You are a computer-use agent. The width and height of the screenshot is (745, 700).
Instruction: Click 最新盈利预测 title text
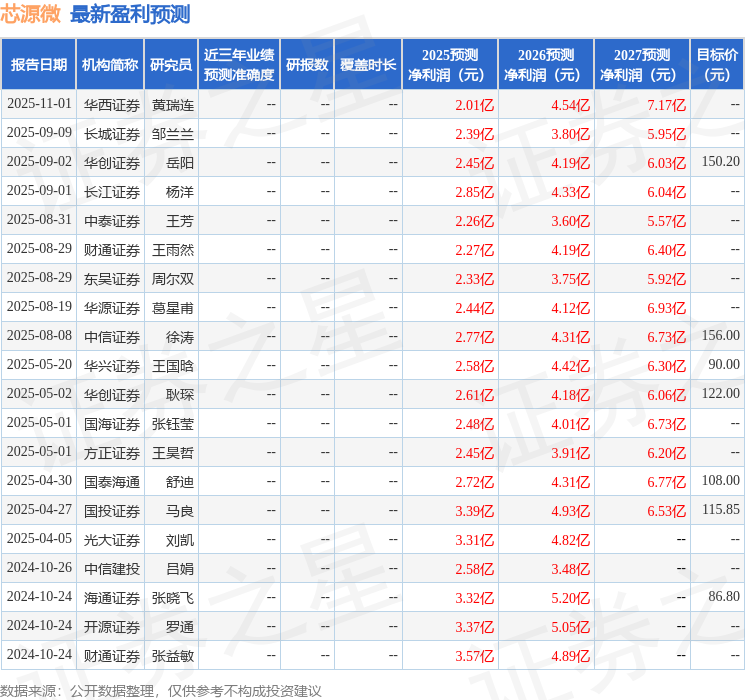130,14
